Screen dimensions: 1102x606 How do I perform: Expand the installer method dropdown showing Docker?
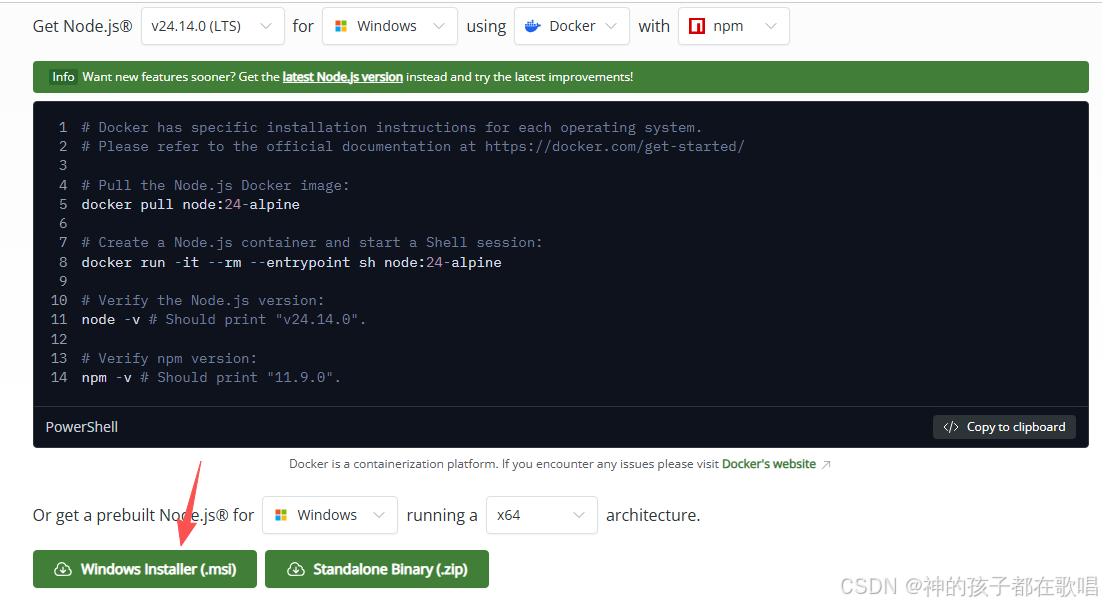(571, 25)
